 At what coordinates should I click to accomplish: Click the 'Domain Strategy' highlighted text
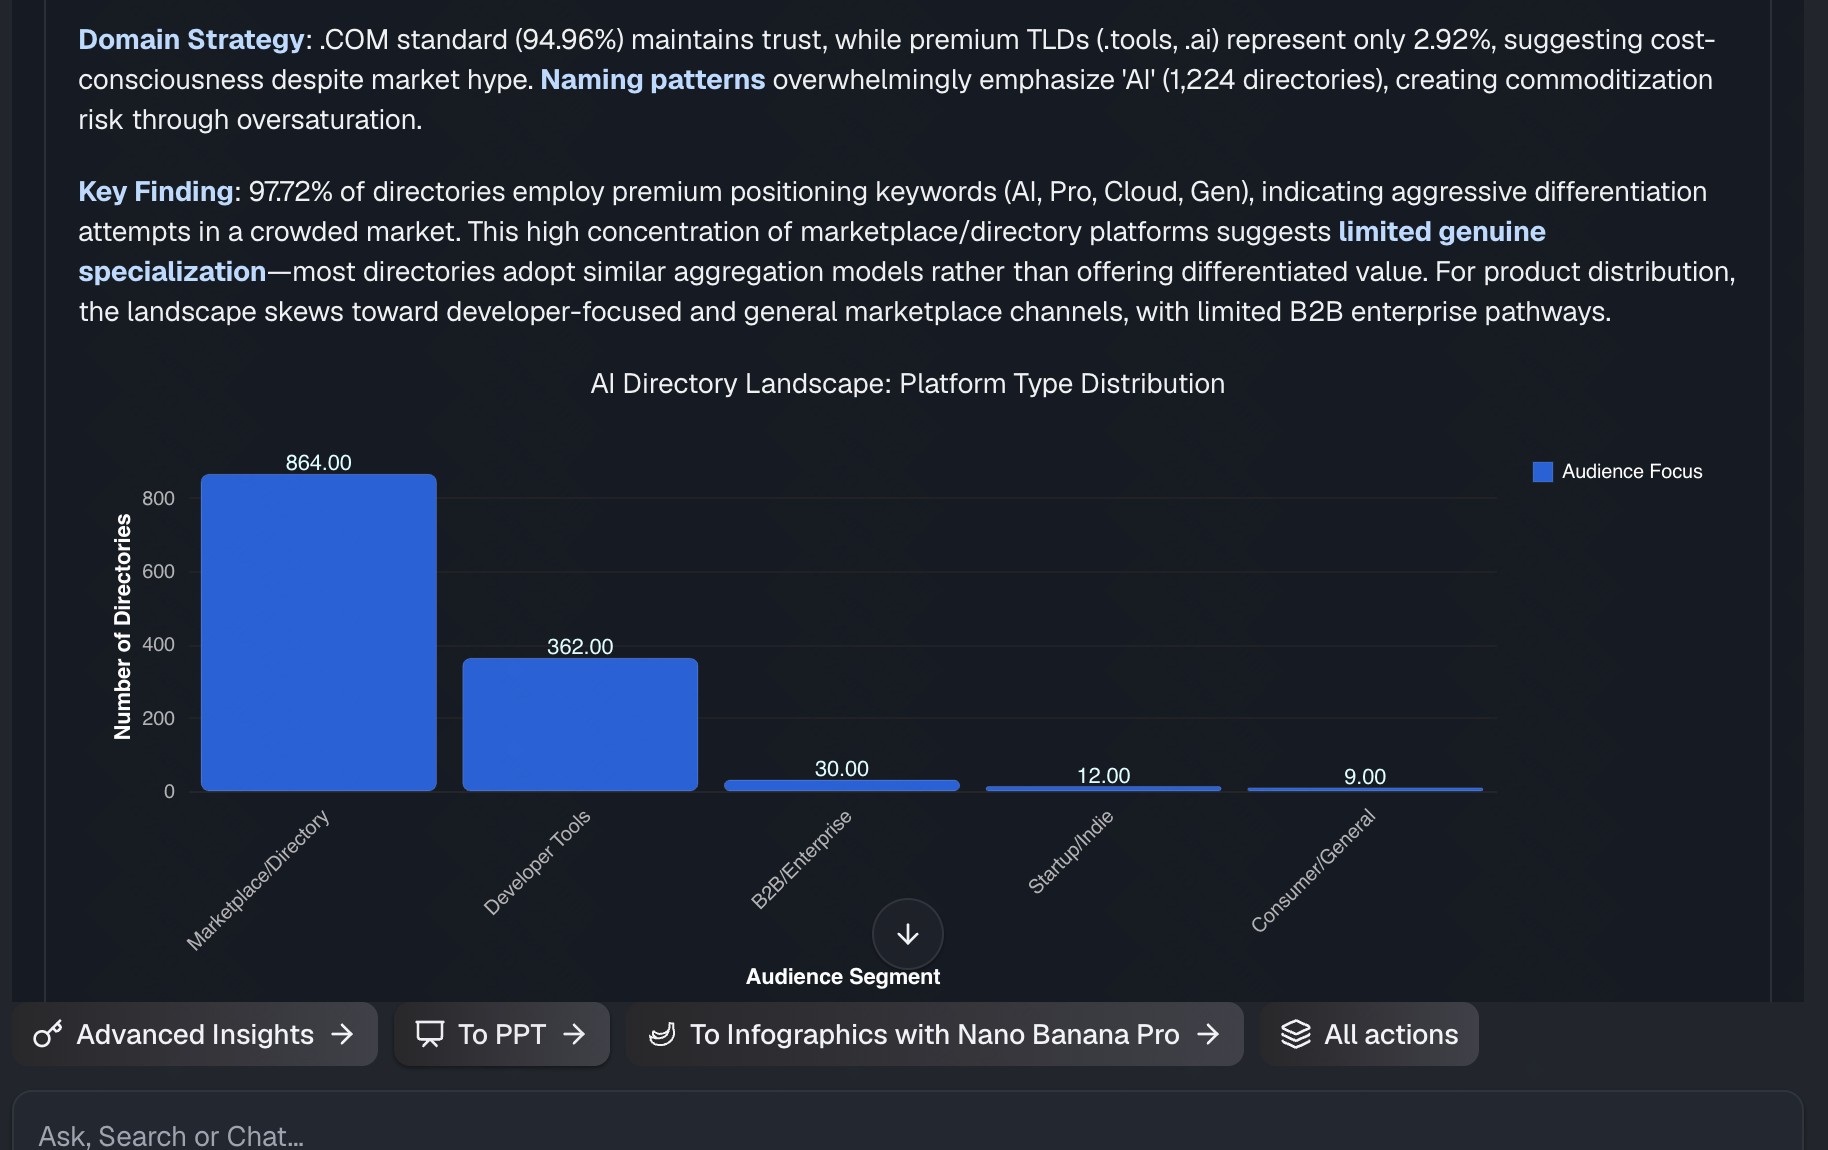[x=191, y=40]
